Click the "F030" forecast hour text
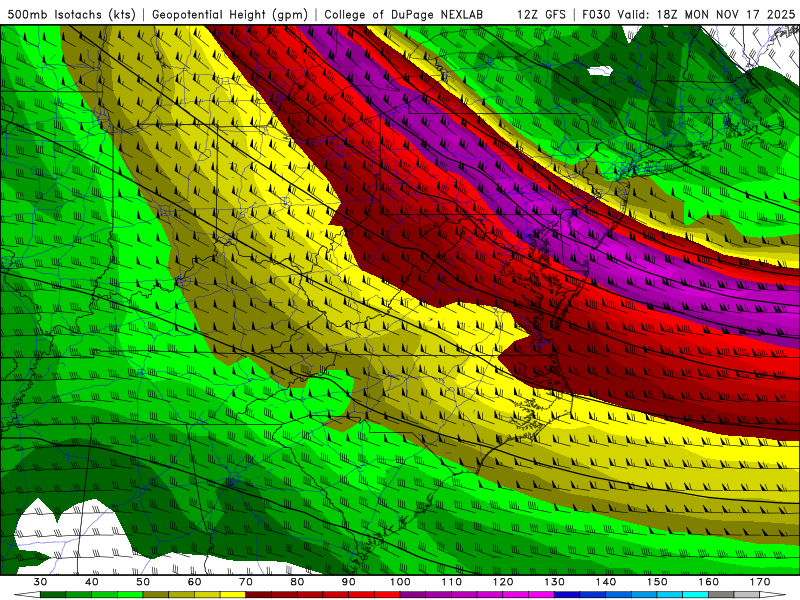Screen dimensions: 800x600 pos(596,14)
